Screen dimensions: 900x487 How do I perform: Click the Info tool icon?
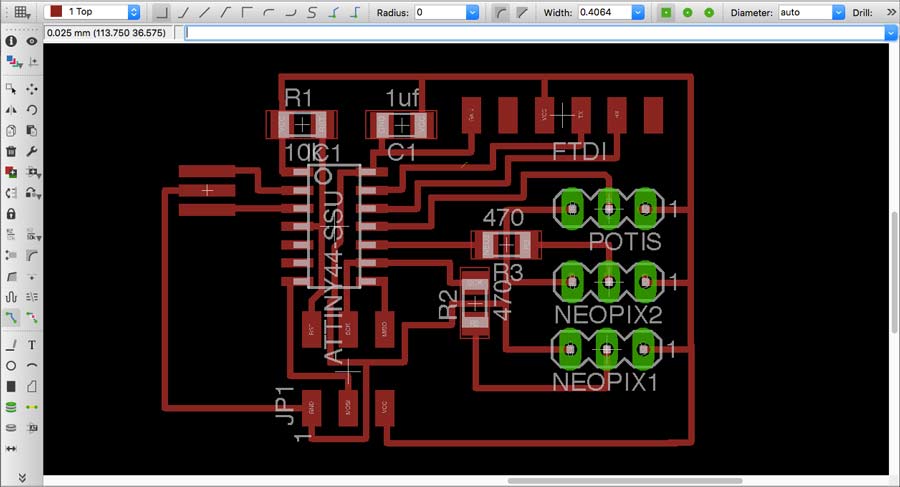tap(11, 42)
